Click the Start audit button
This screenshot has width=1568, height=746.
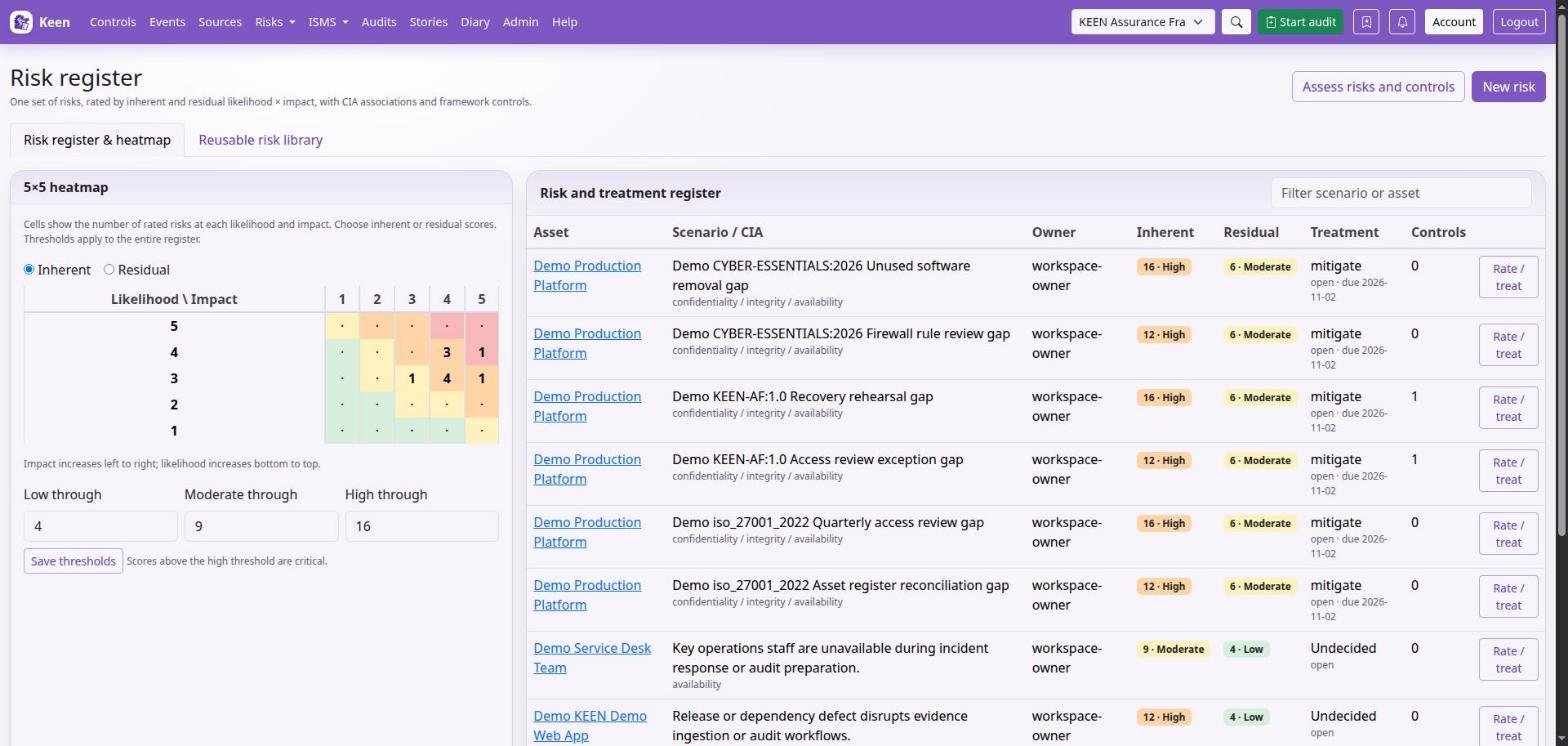click(x=1300, y=22)
